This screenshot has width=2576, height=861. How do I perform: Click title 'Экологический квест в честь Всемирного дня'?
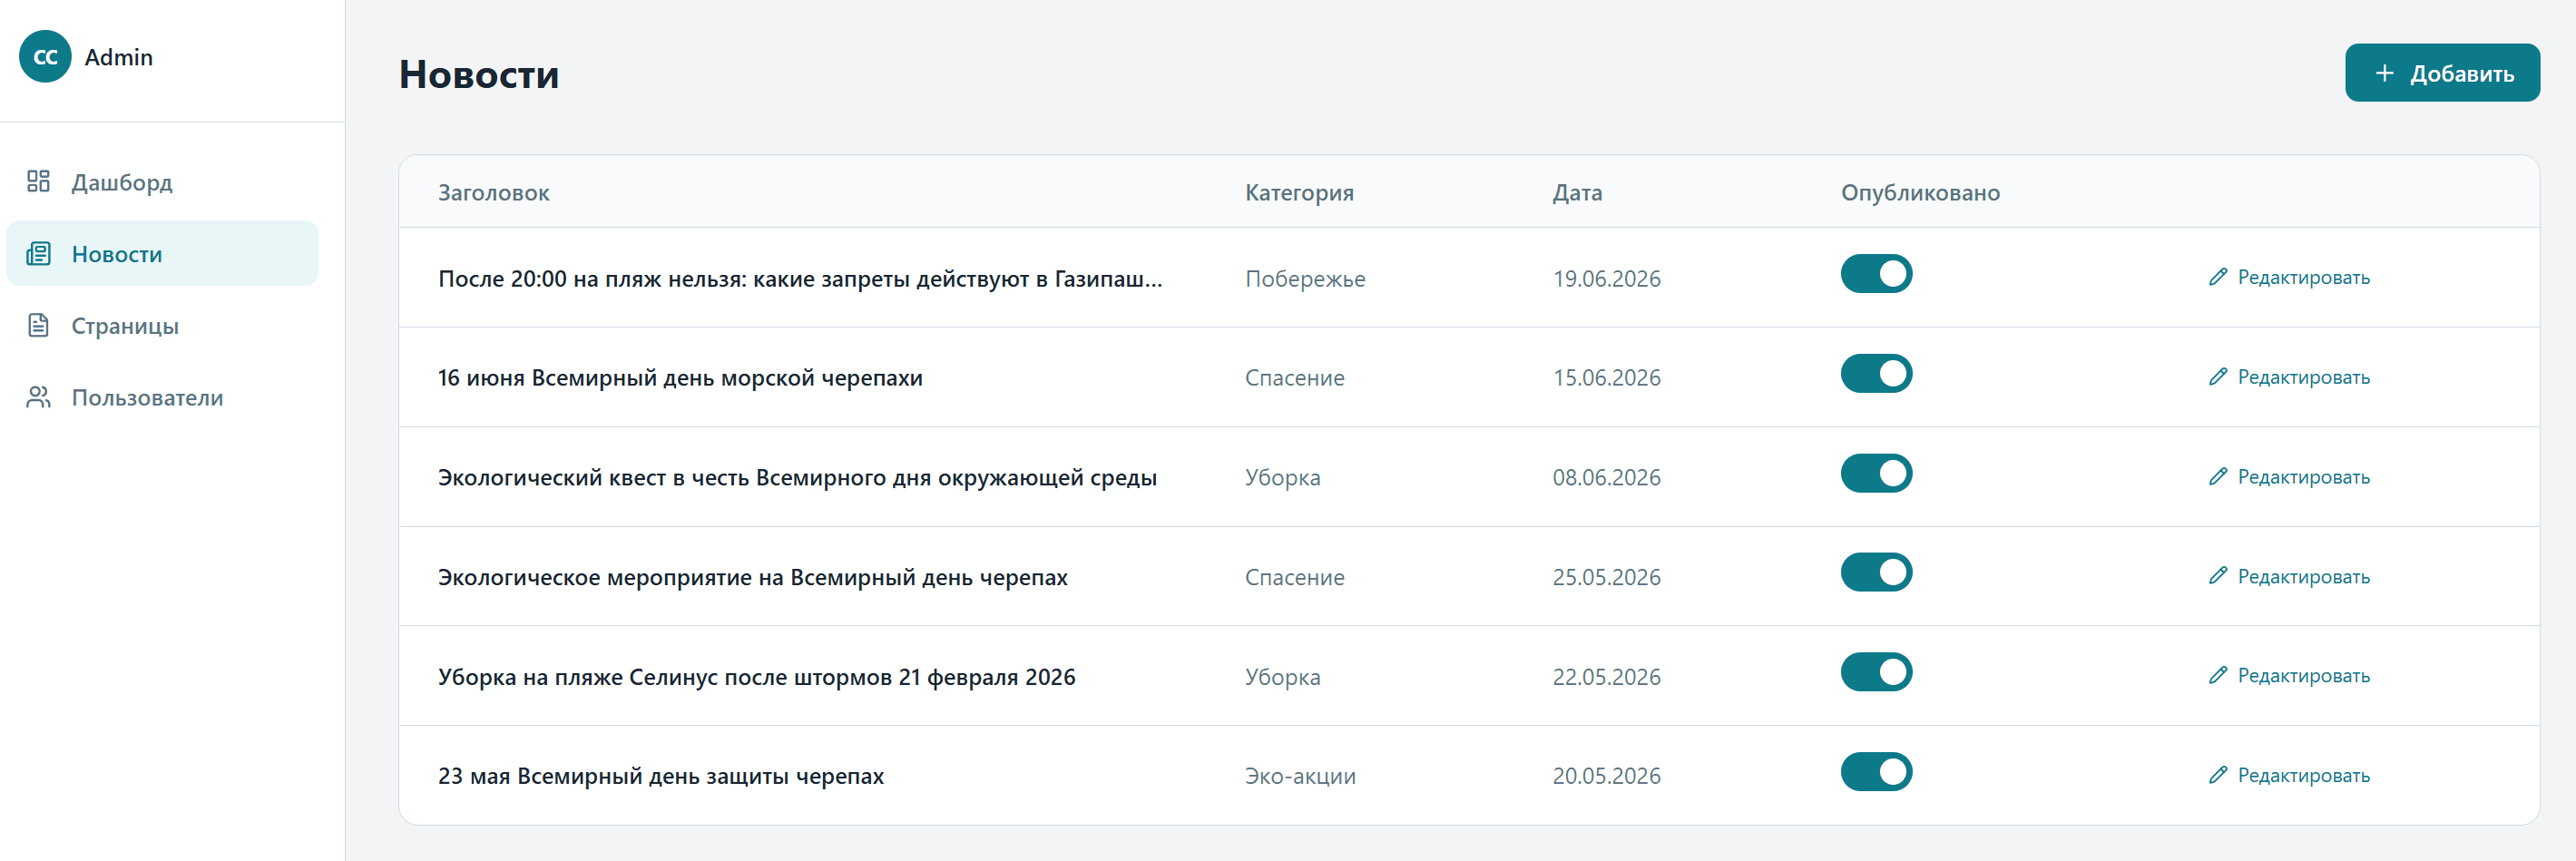[x=797, y=477]
